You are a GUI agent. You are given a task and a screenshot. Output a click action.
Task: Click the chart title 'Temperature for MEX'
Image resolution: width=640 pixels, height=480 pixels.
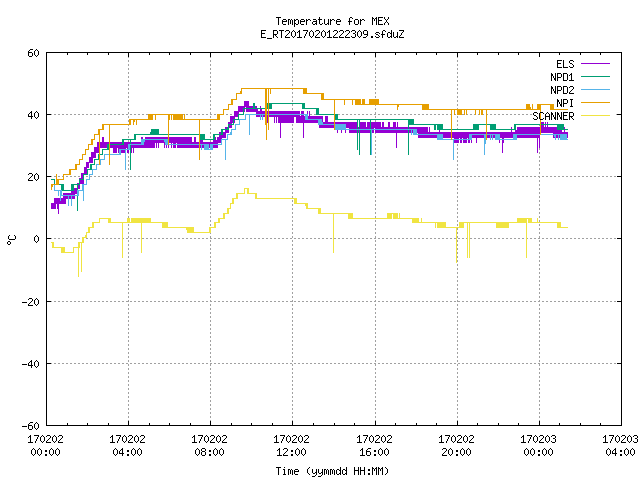[x=332, y=21]
